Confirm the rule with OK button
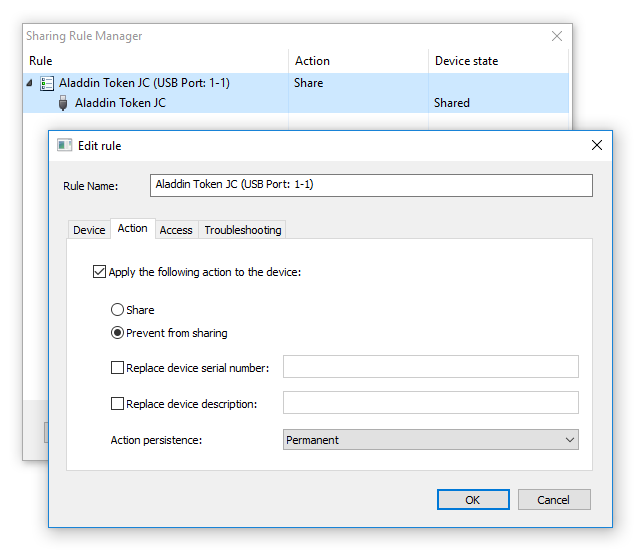This screenshot has height=555, width=640. pos(473,500)
